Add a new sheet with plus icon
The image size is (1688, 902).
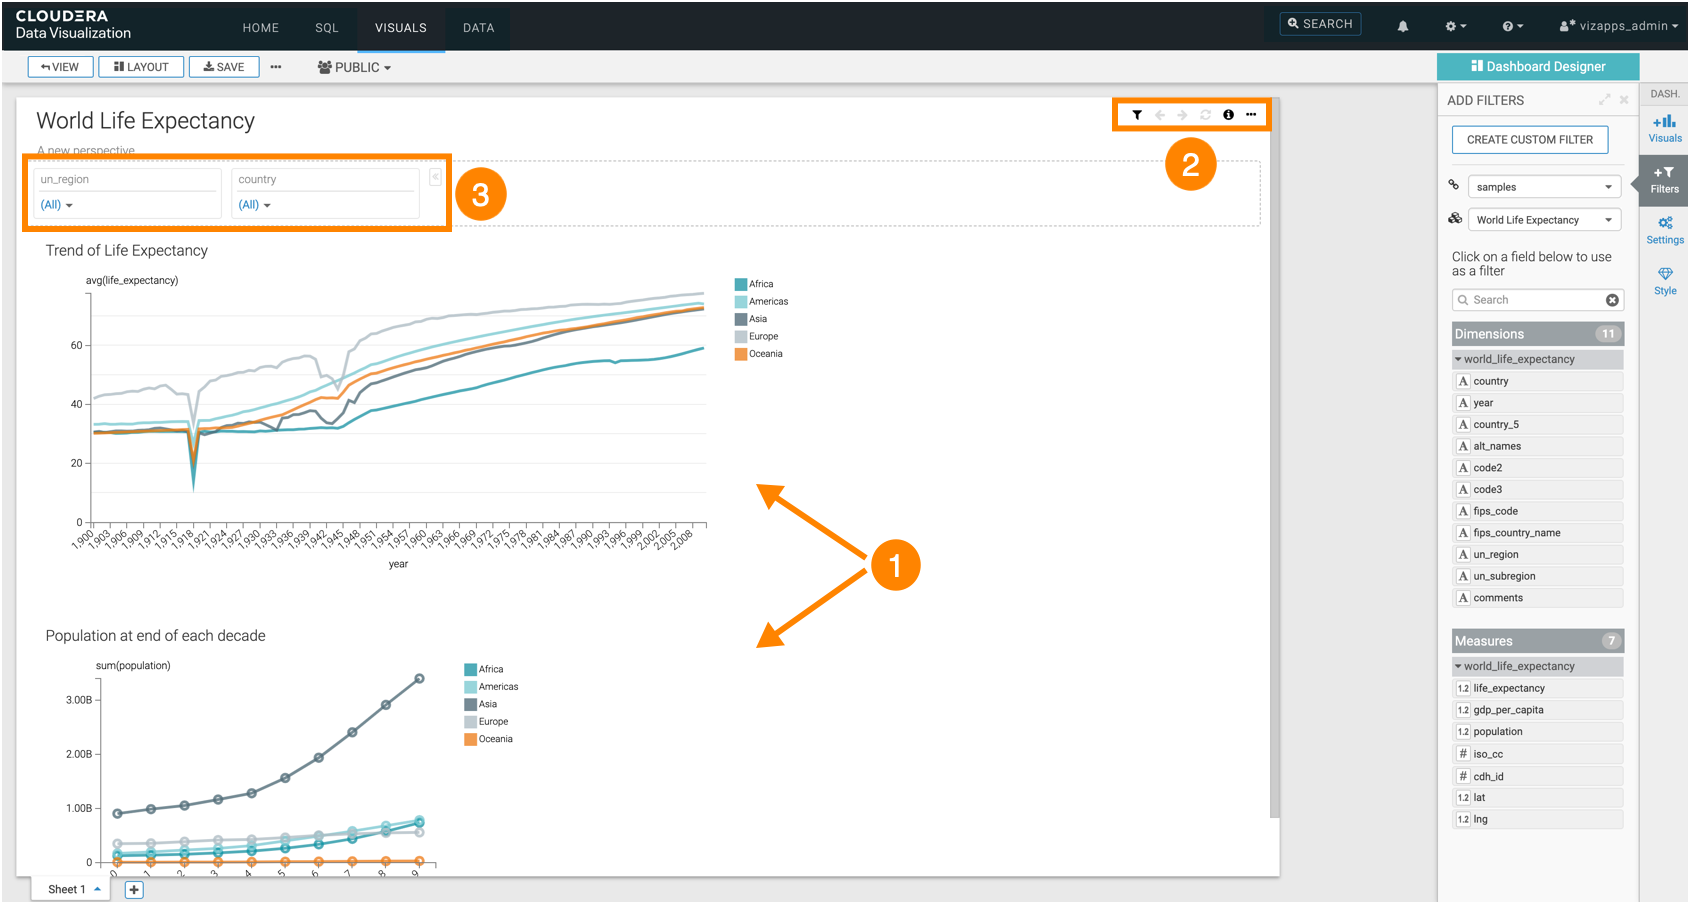tap(134, 889)
